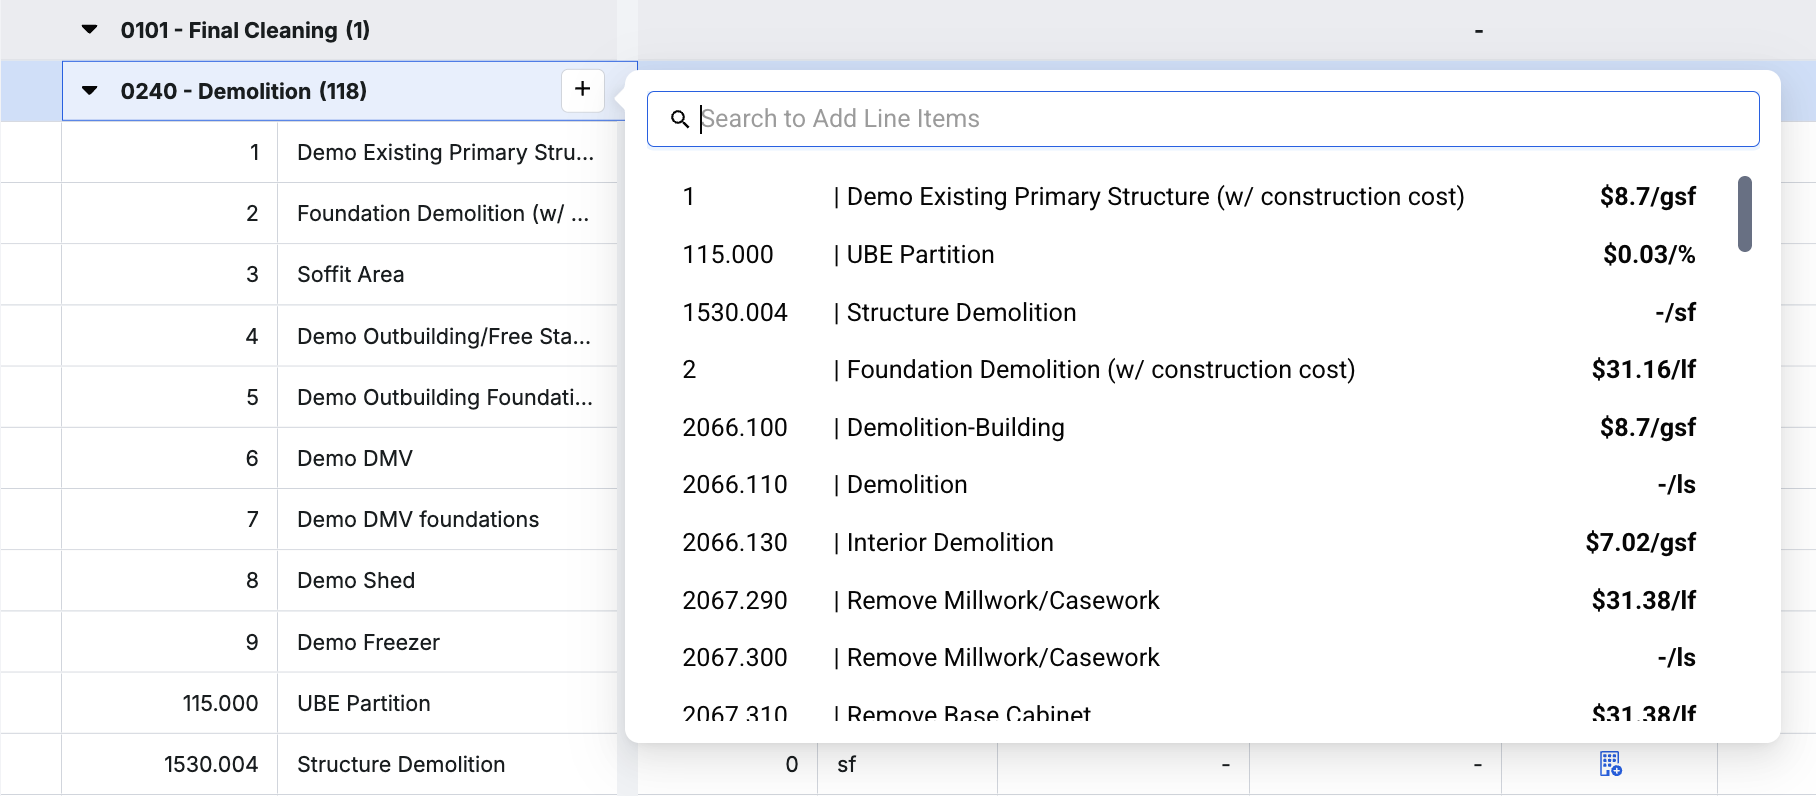Focus the Search to Add Line Items field
This screenshot has width=1816, height=796.
point(1203,119)
